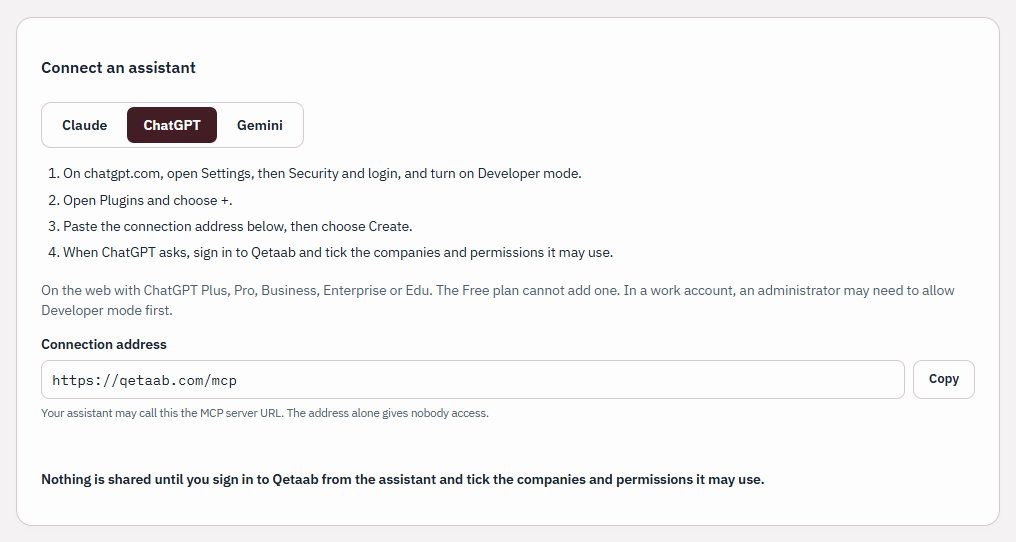
Task: Switch to the Claude tab
Action: click(85, 125)
